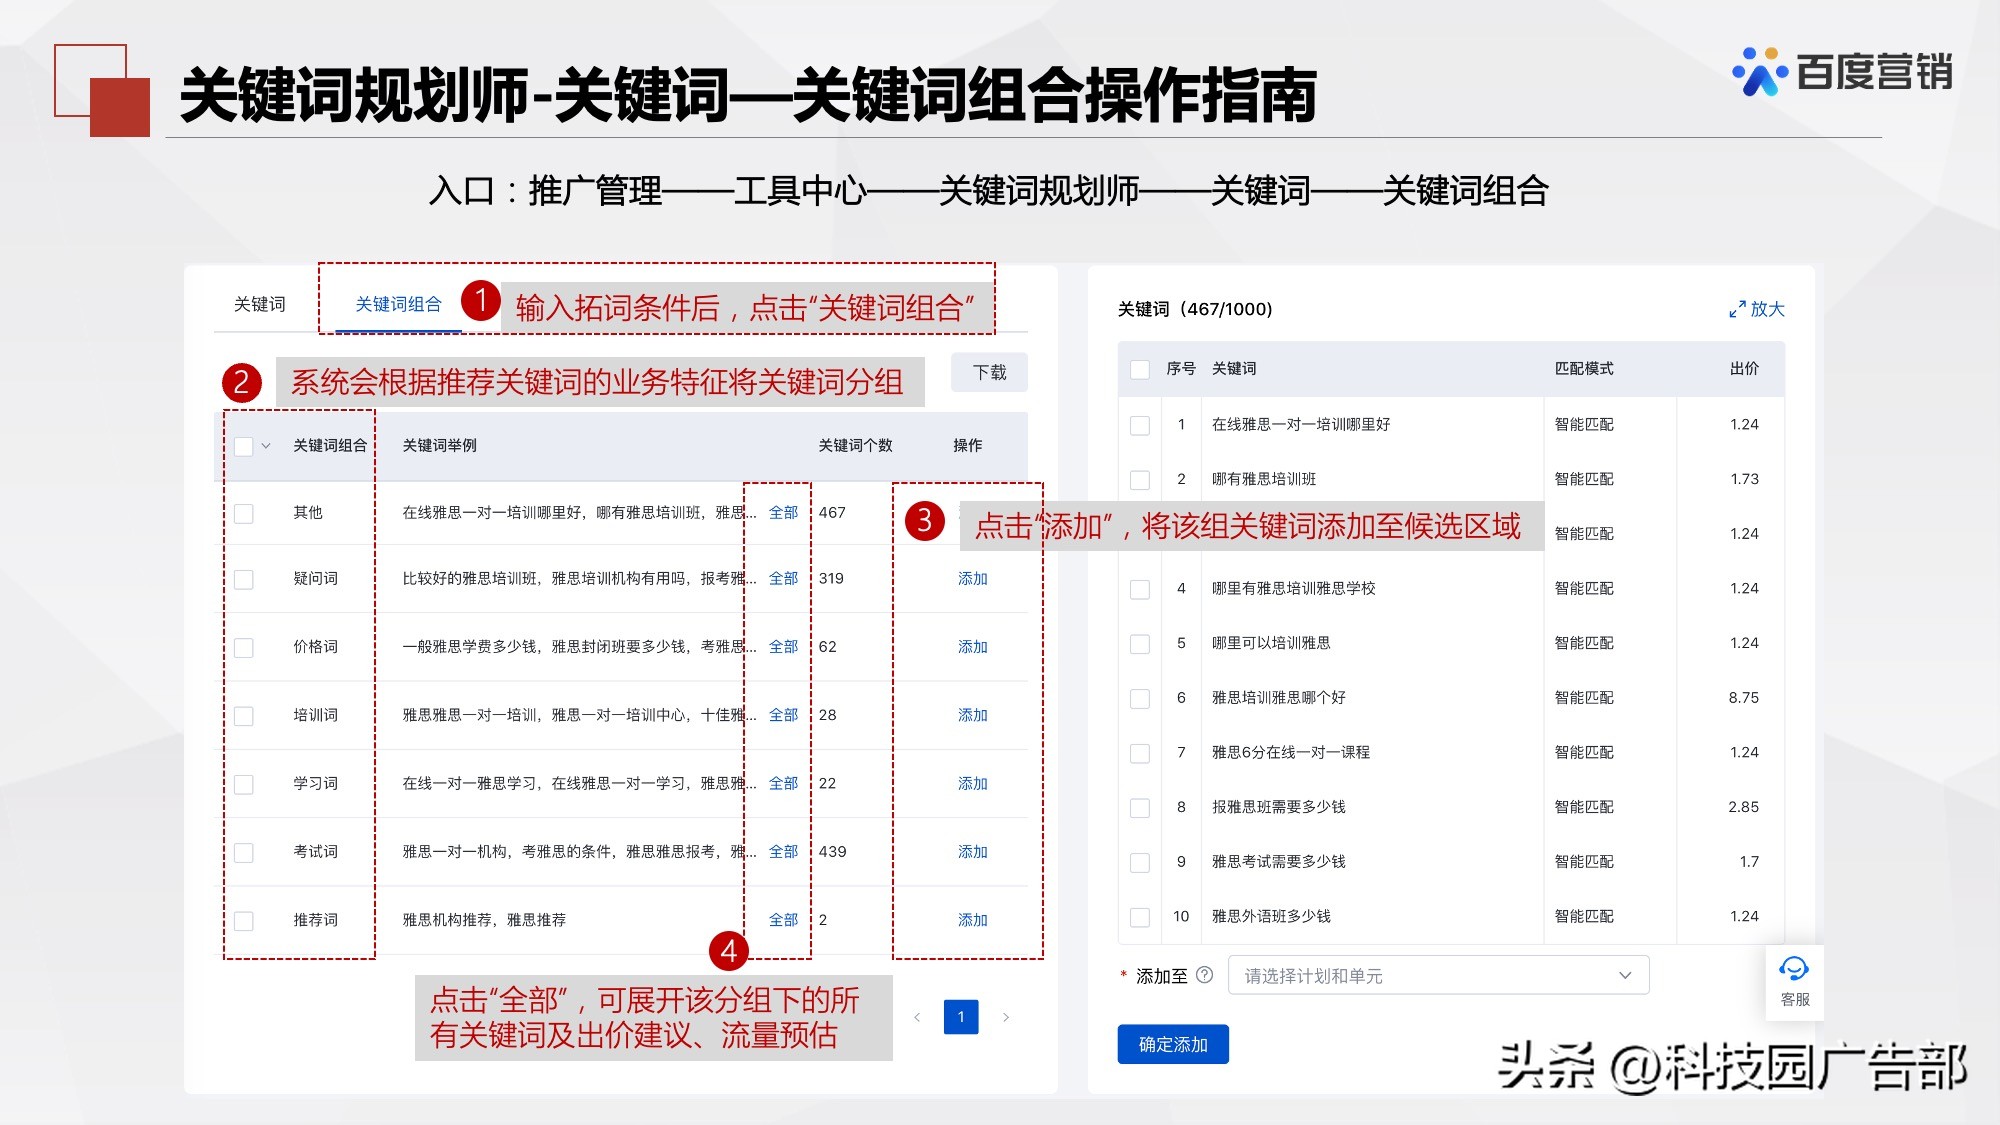Add the 推荐词 group via 添加 link
Screen dimensions: 2000x1125
(x=973, y=919)
